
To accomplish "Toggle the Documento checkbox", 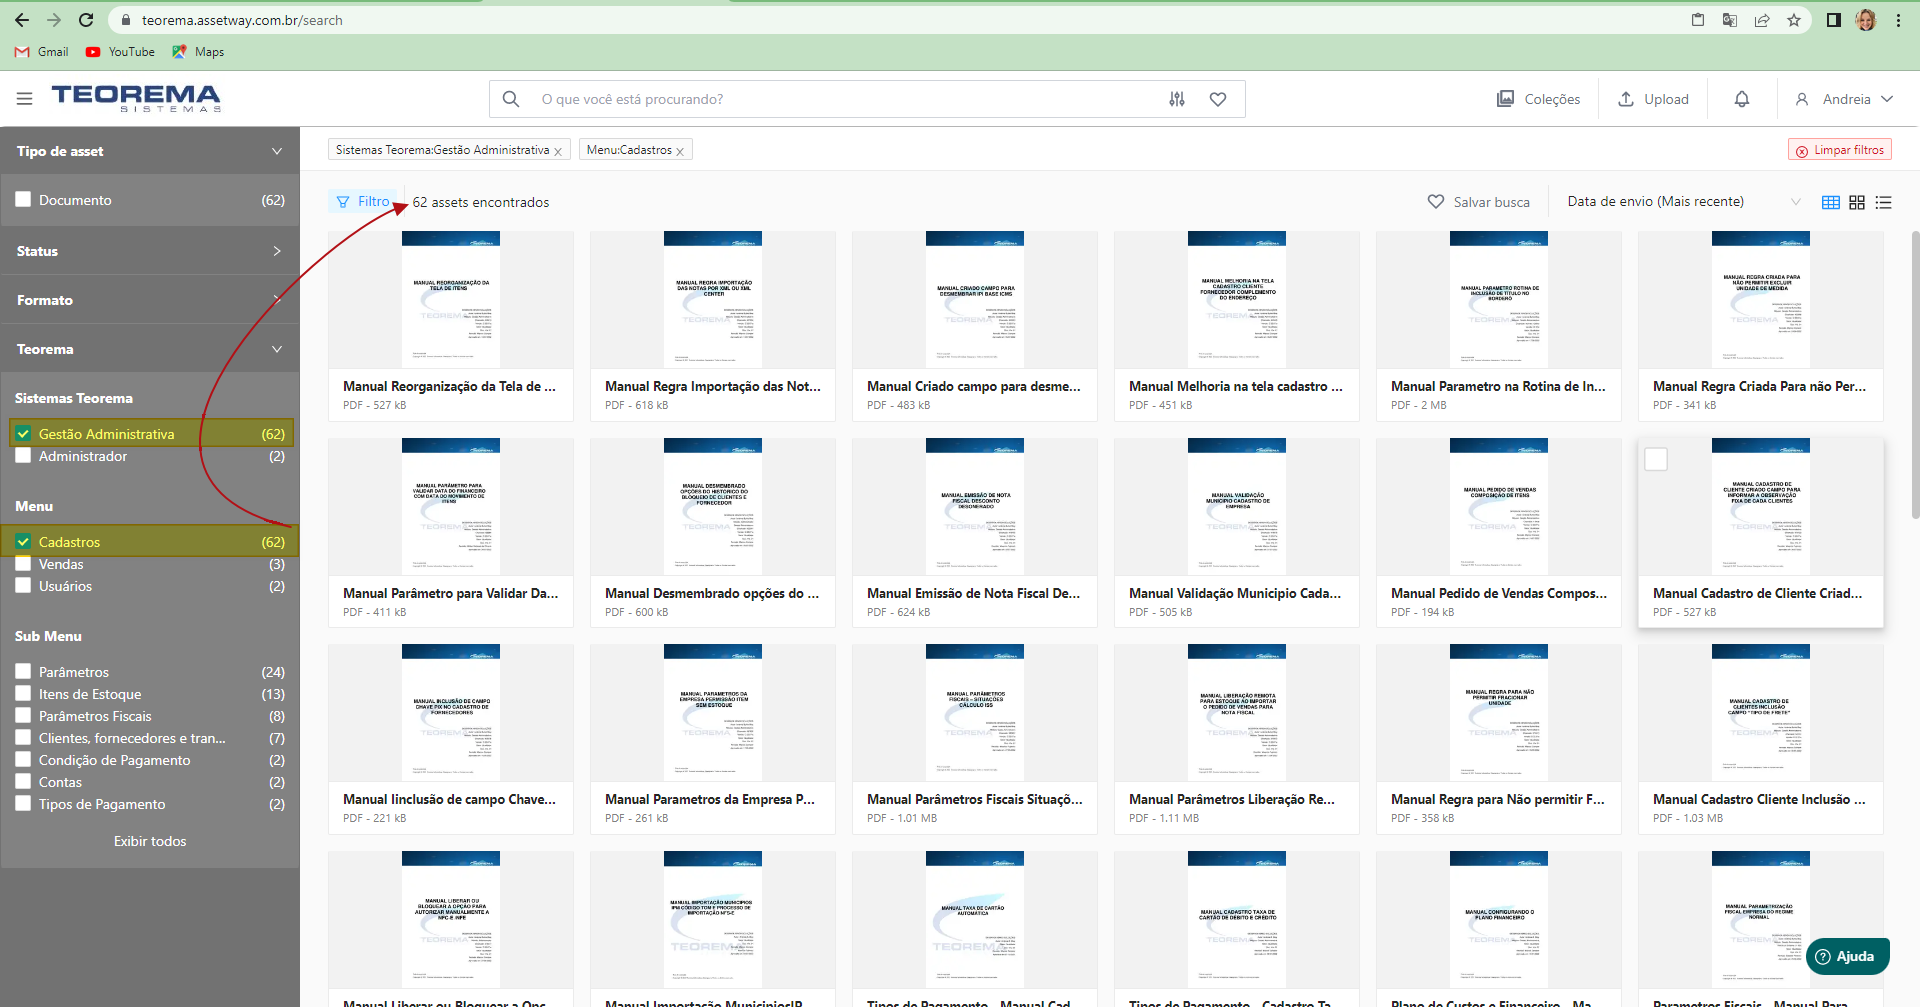I will point(23,199).
